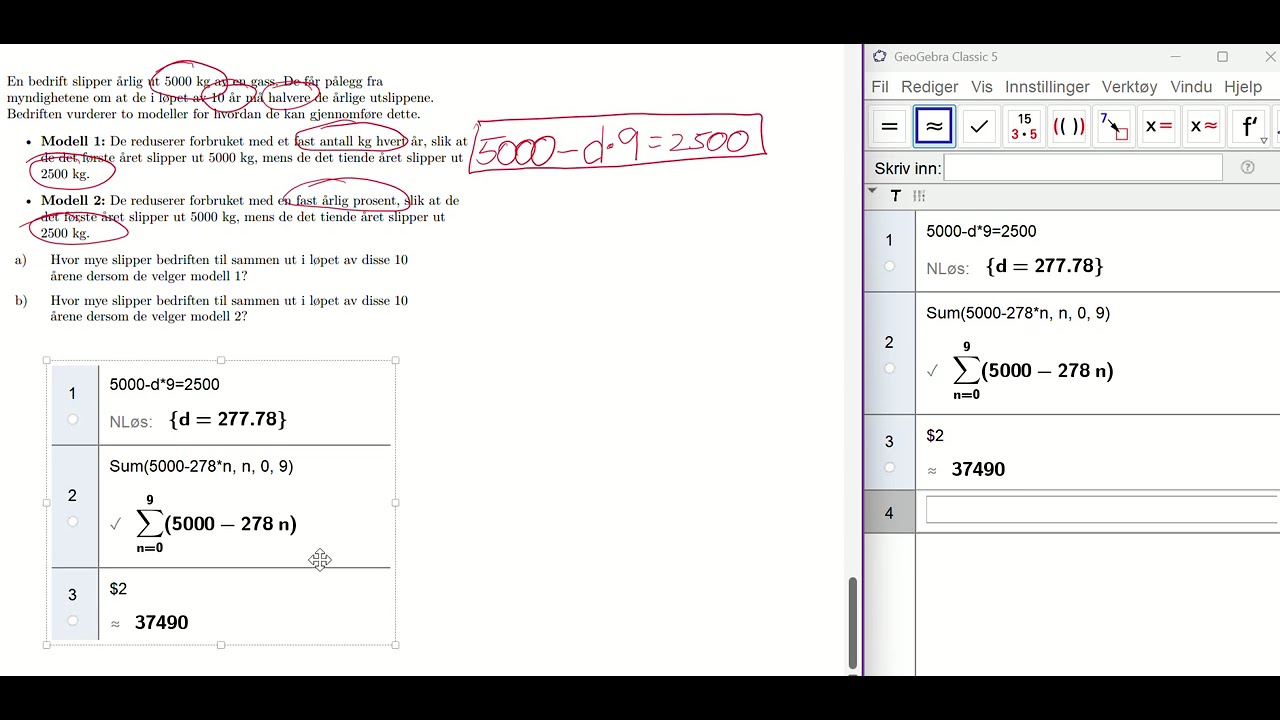Image resolution: width=1280 pixels, height=720 pixels.
Task: Open the Vindu menu
Action: pos(1191,87)
